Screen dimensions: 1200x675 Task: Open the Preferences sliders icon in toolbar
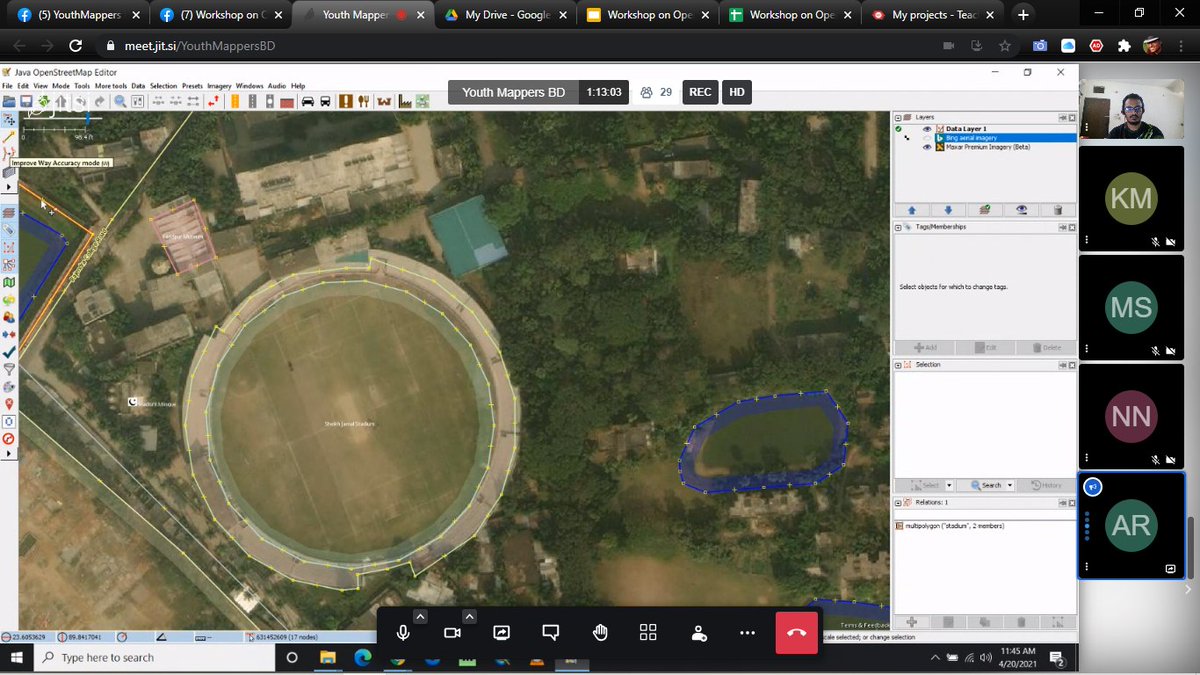[x=138, y=102]
